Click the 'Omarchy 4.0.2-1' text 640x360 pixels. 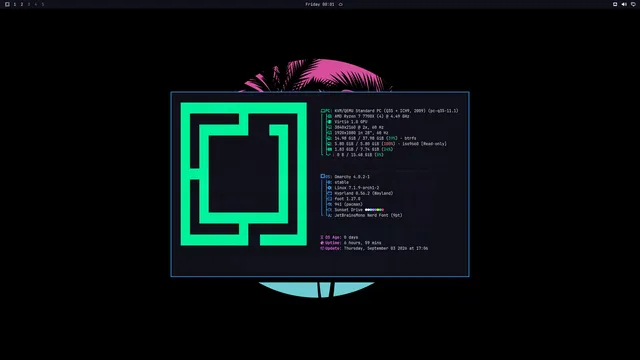[352, 177]
